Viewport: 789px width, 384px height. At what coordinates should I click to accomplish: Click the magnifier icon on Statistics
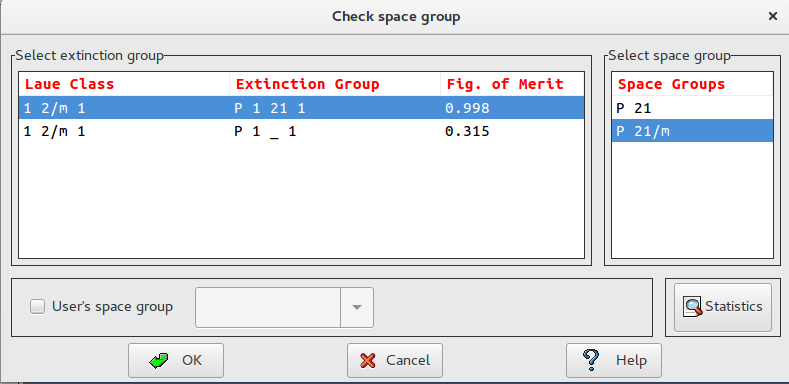692,306
